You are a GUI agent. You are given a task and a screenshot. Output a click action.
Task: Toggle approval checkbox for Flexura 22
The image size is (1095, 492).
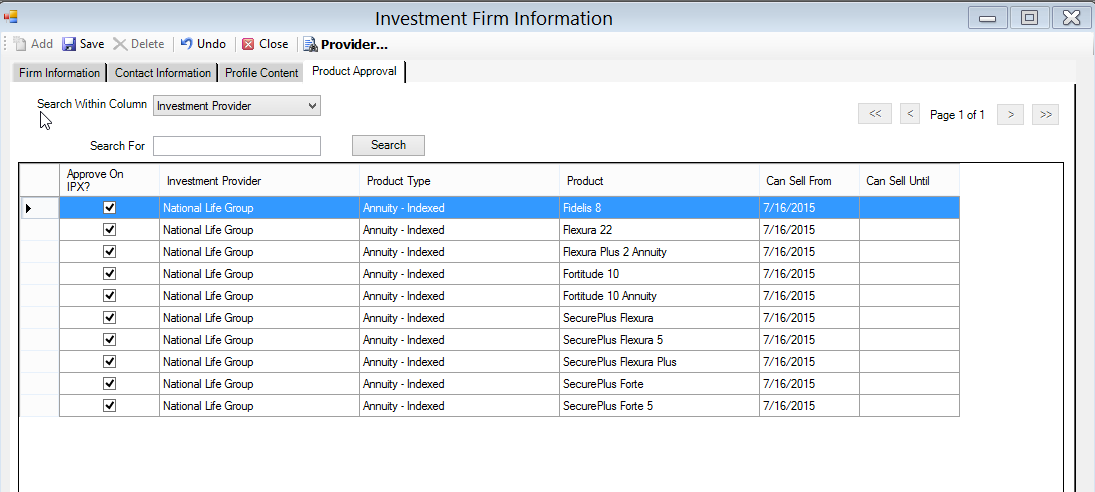click(x=109, y=230)
